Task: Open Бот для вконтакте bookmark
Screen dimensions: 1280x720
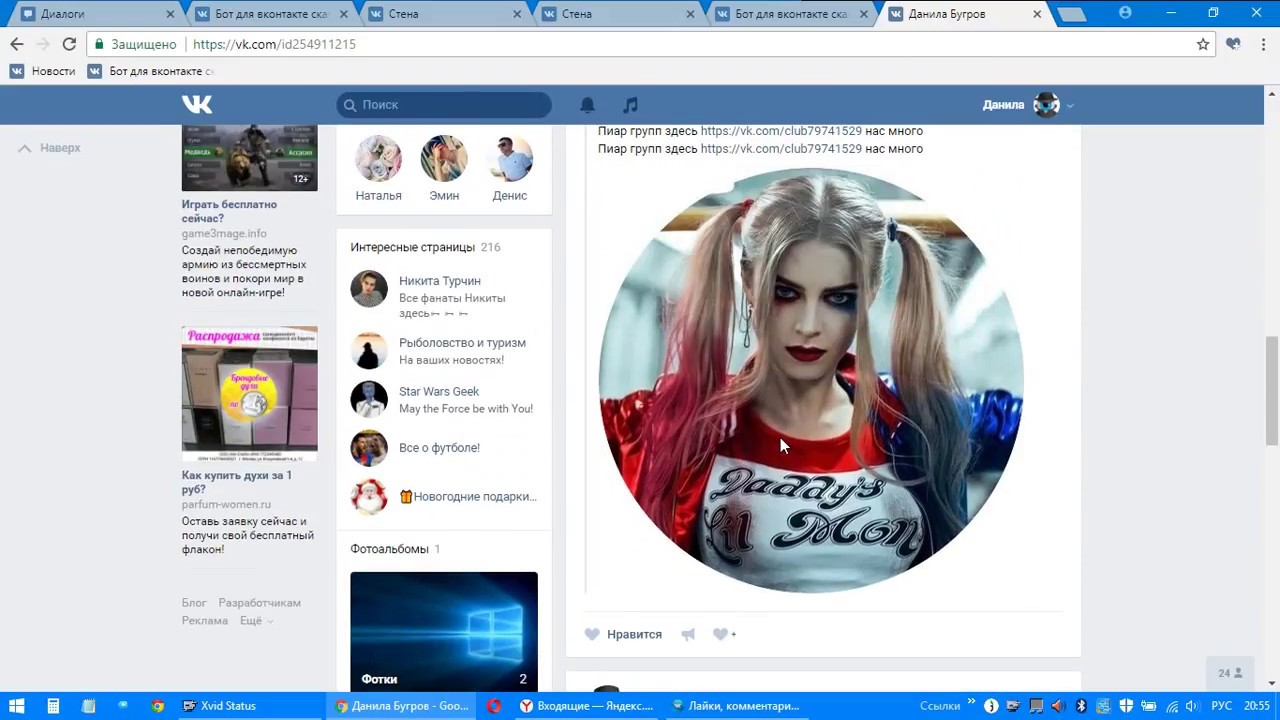Action: tap(151, 71)
